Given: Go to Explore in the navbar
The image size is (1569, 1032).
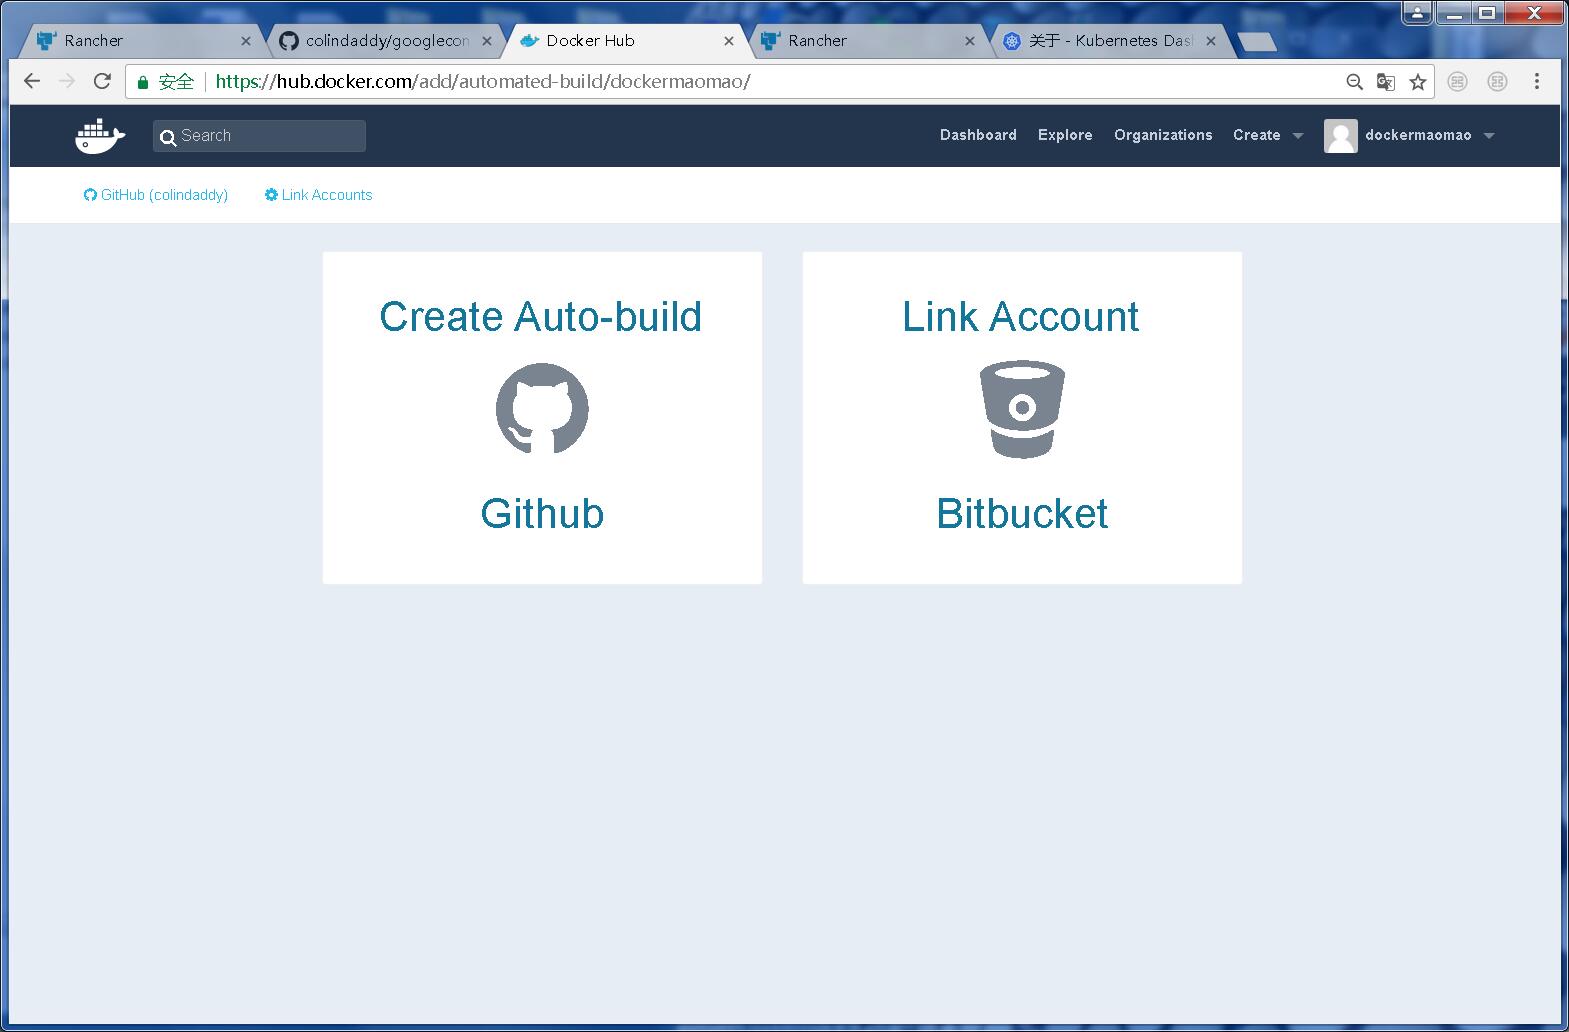Looking at the screenshot, I should pyautogui.click(x=1065, y=135).
